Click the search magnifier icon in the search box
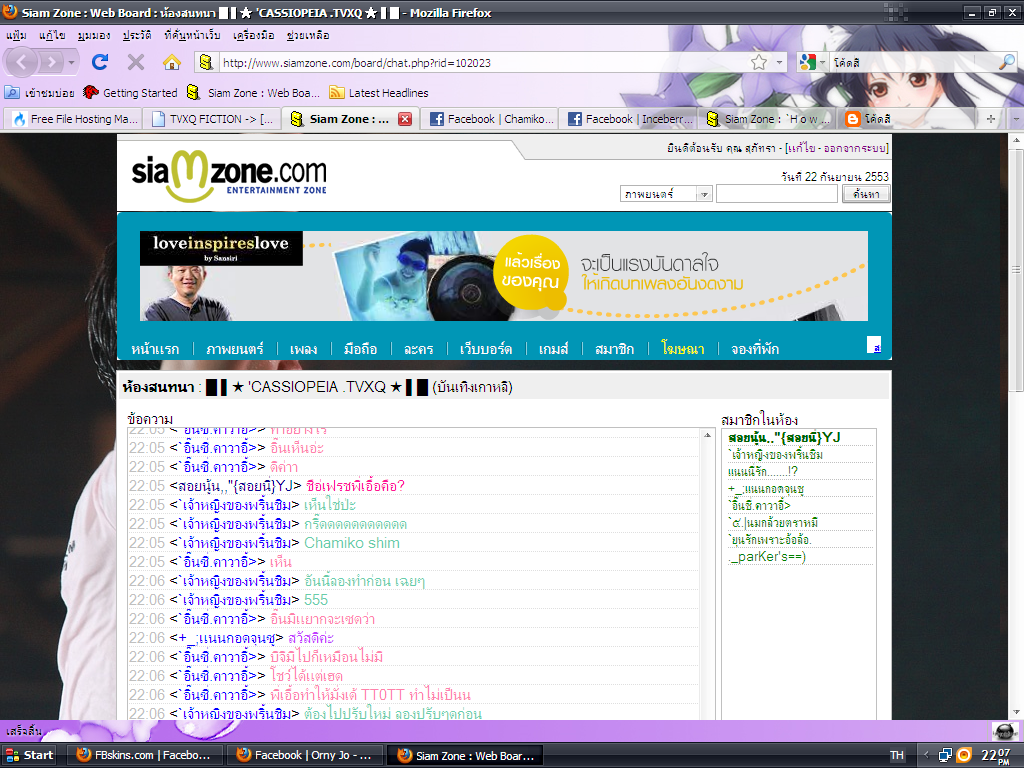 coord(1006,62)
